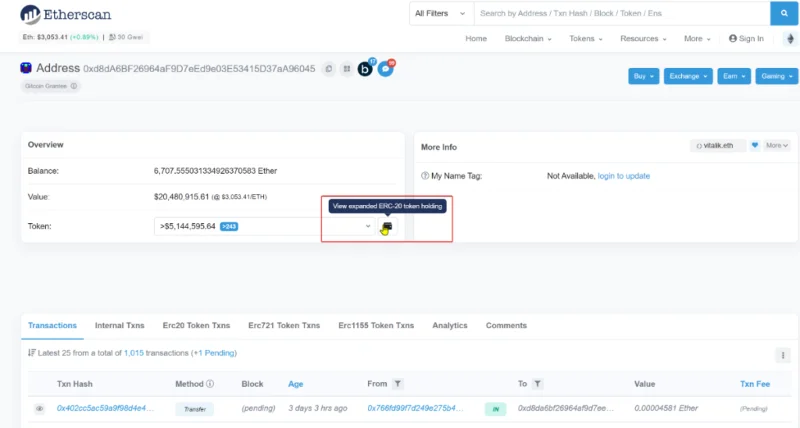This screenshot has height=428, width=800.
Task: Filter the From column
Action: [397, 384]
